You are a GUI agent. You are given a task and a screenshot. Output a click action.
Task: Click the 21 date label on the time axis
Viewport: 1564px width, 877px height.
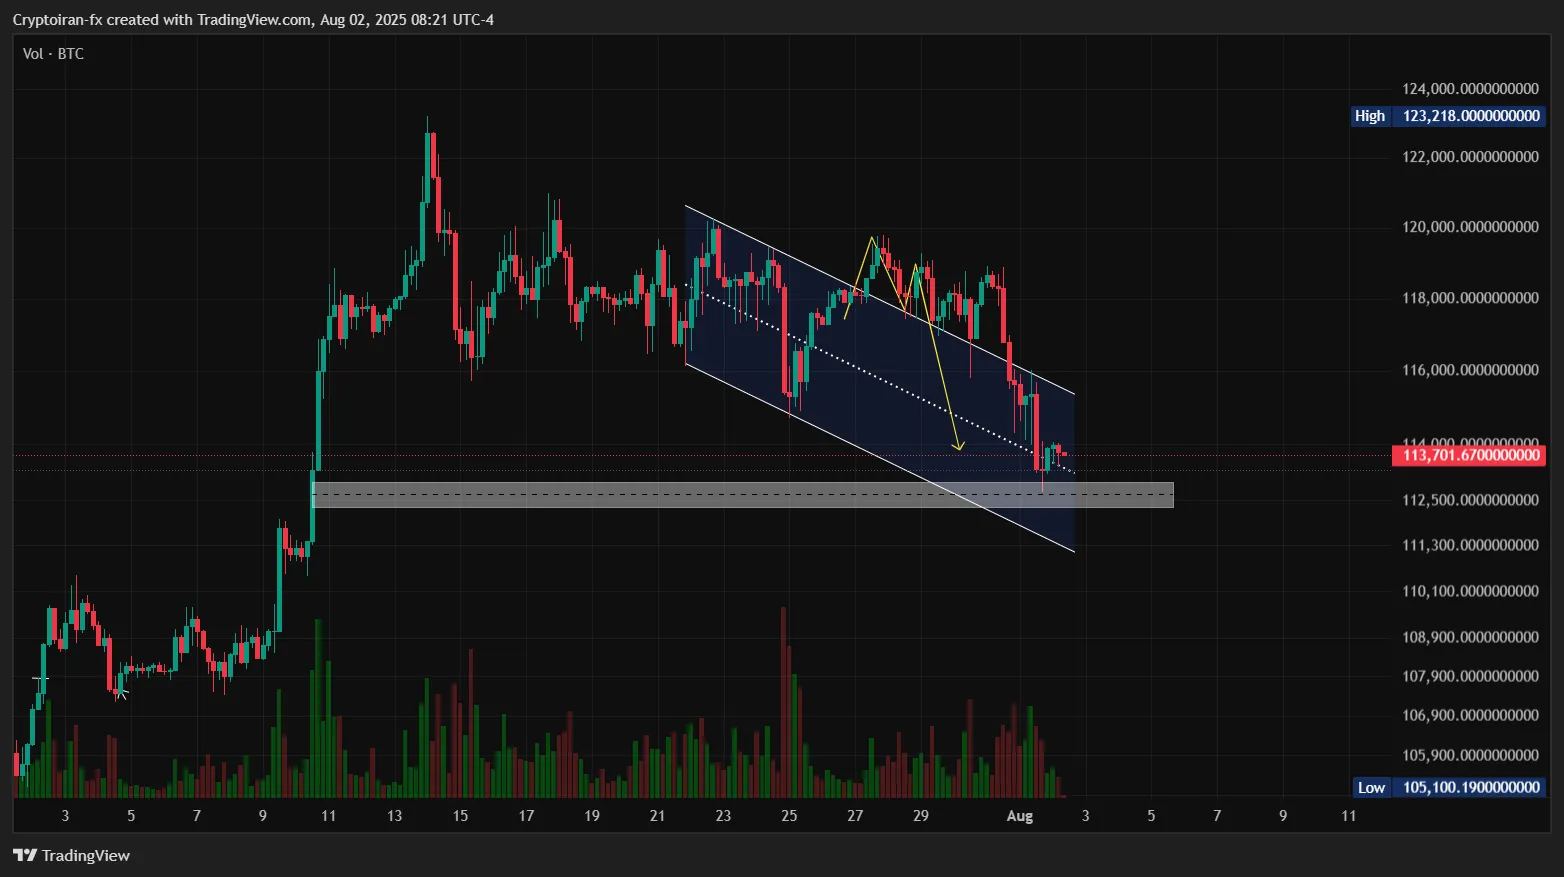[x=657, y=816]
